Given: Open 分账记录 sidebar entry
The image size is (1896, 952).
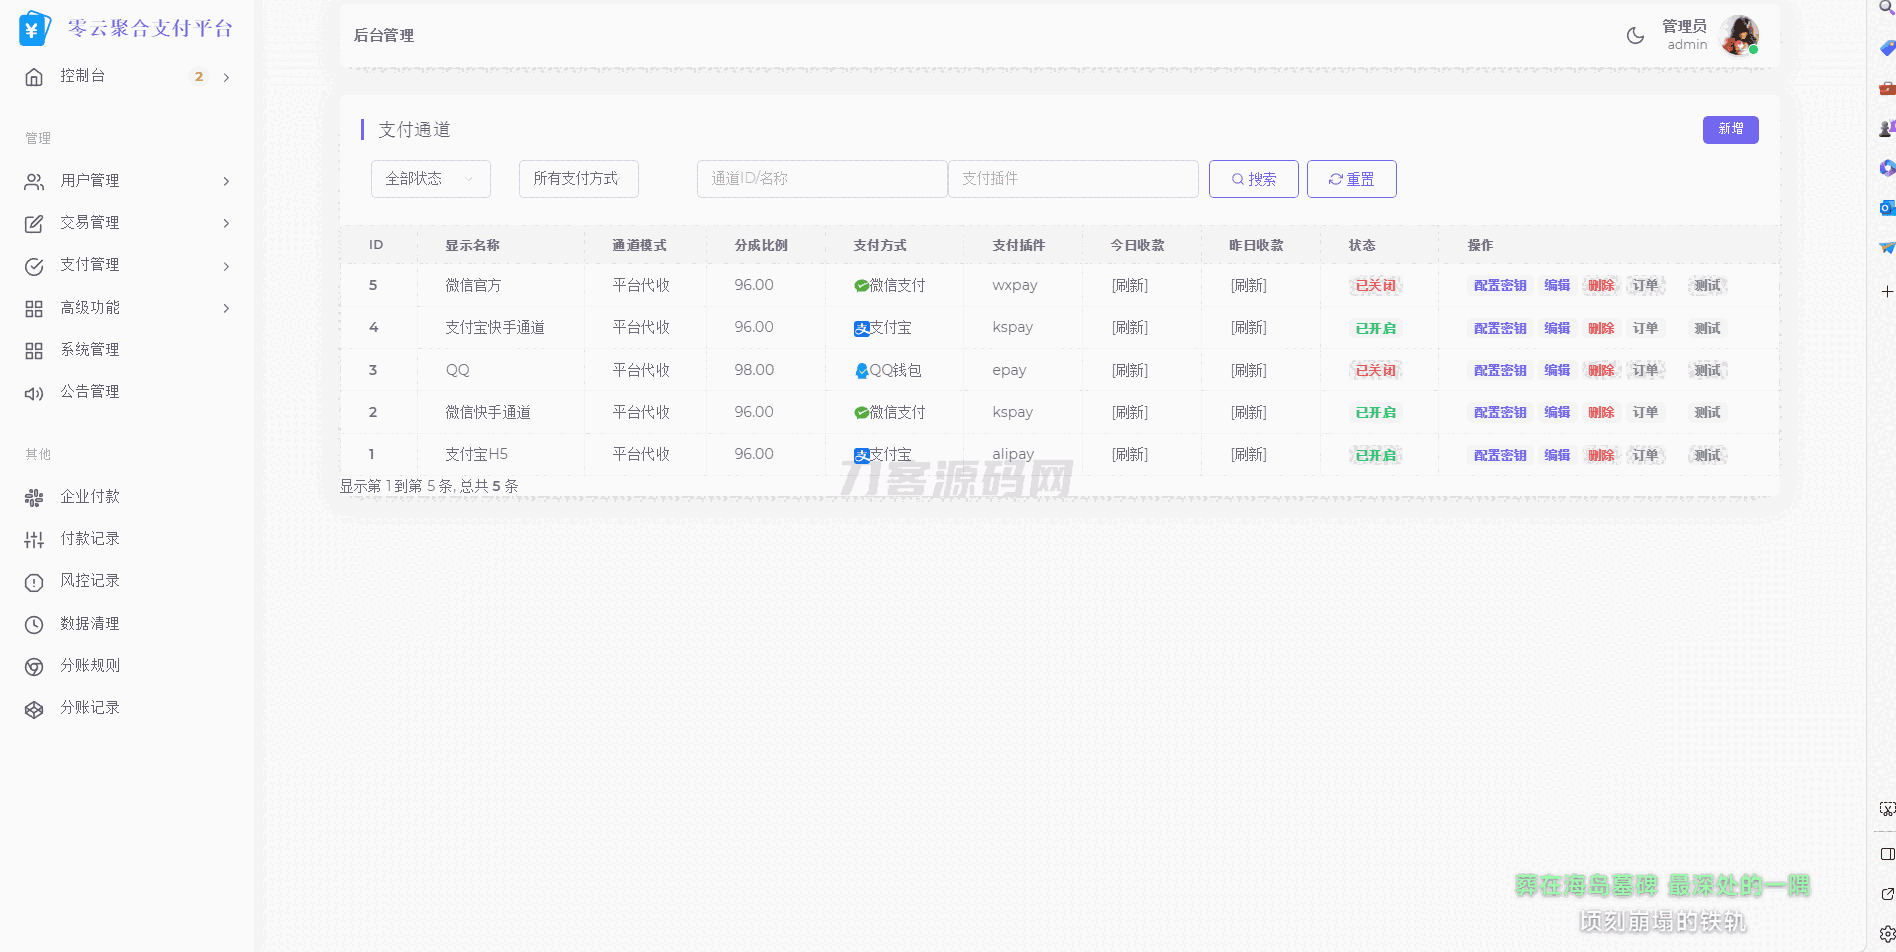Looking at the screenshot, I should [90, 708].
